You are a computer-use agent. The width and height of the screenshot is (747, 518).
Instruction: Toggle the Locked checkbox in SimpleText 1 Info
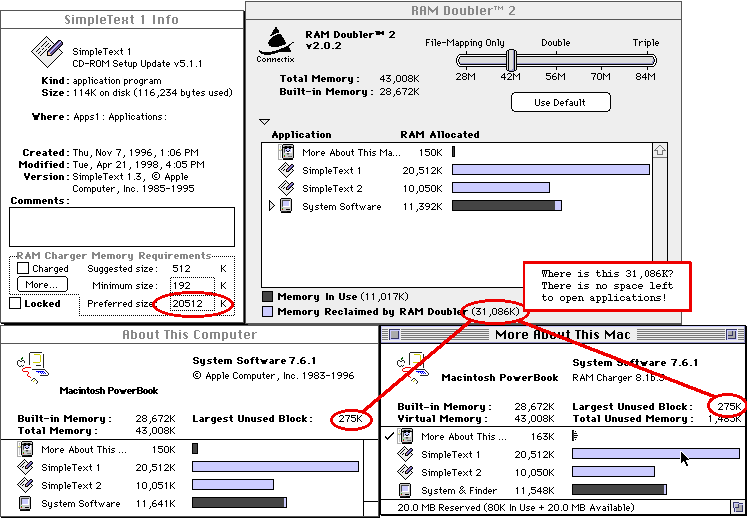[x=15, y=303]
